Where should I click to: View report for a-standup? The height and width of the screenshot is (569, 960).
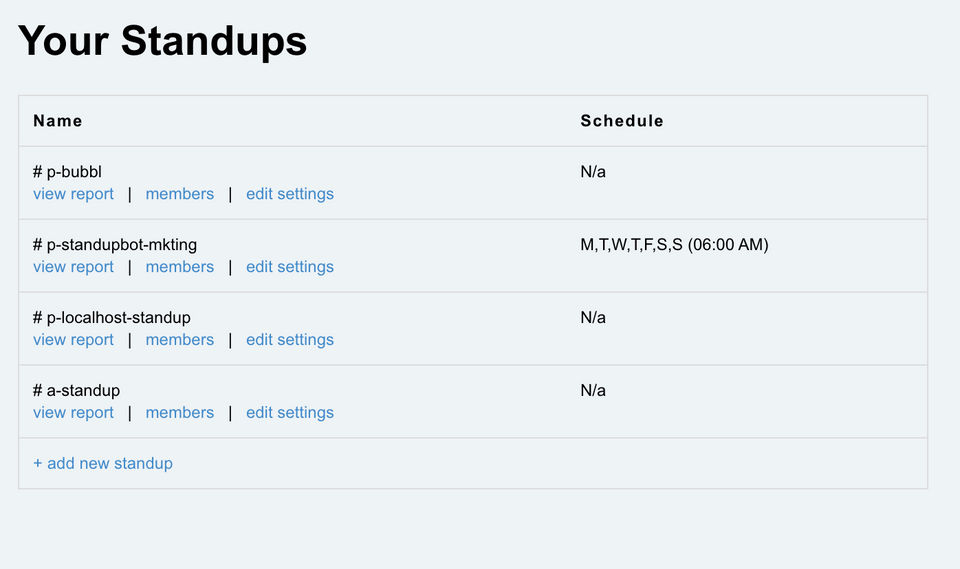73,413
